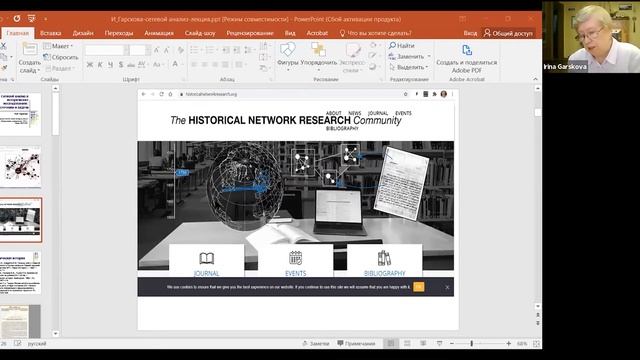The height and width of the screenshot is (360, 640).
Task: Increase font size with larger A icon
Action: tap(157, 50)
